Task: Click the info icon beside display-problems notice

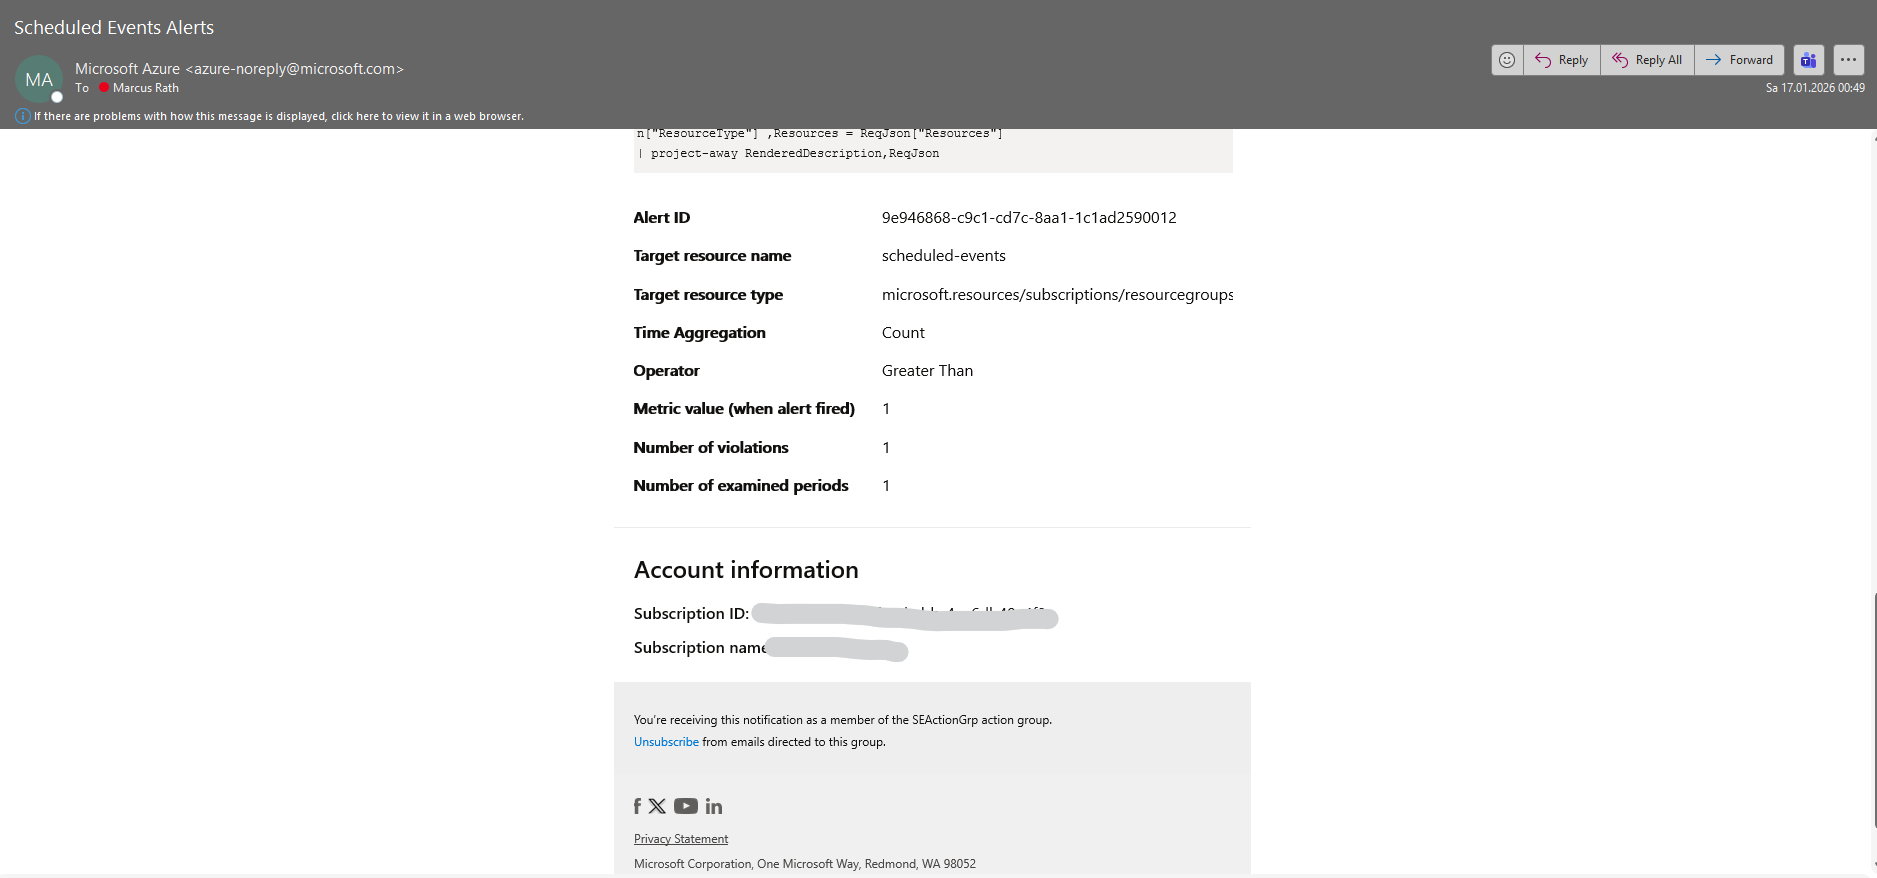Action: tap(22, 116)
